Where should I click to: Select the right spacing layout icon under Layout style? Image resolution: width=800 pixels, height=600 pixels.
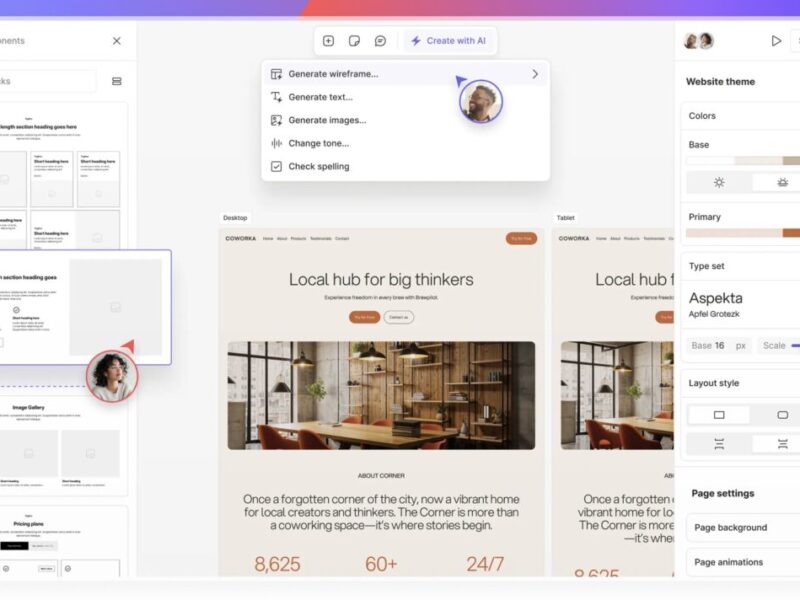pos(782,444)
